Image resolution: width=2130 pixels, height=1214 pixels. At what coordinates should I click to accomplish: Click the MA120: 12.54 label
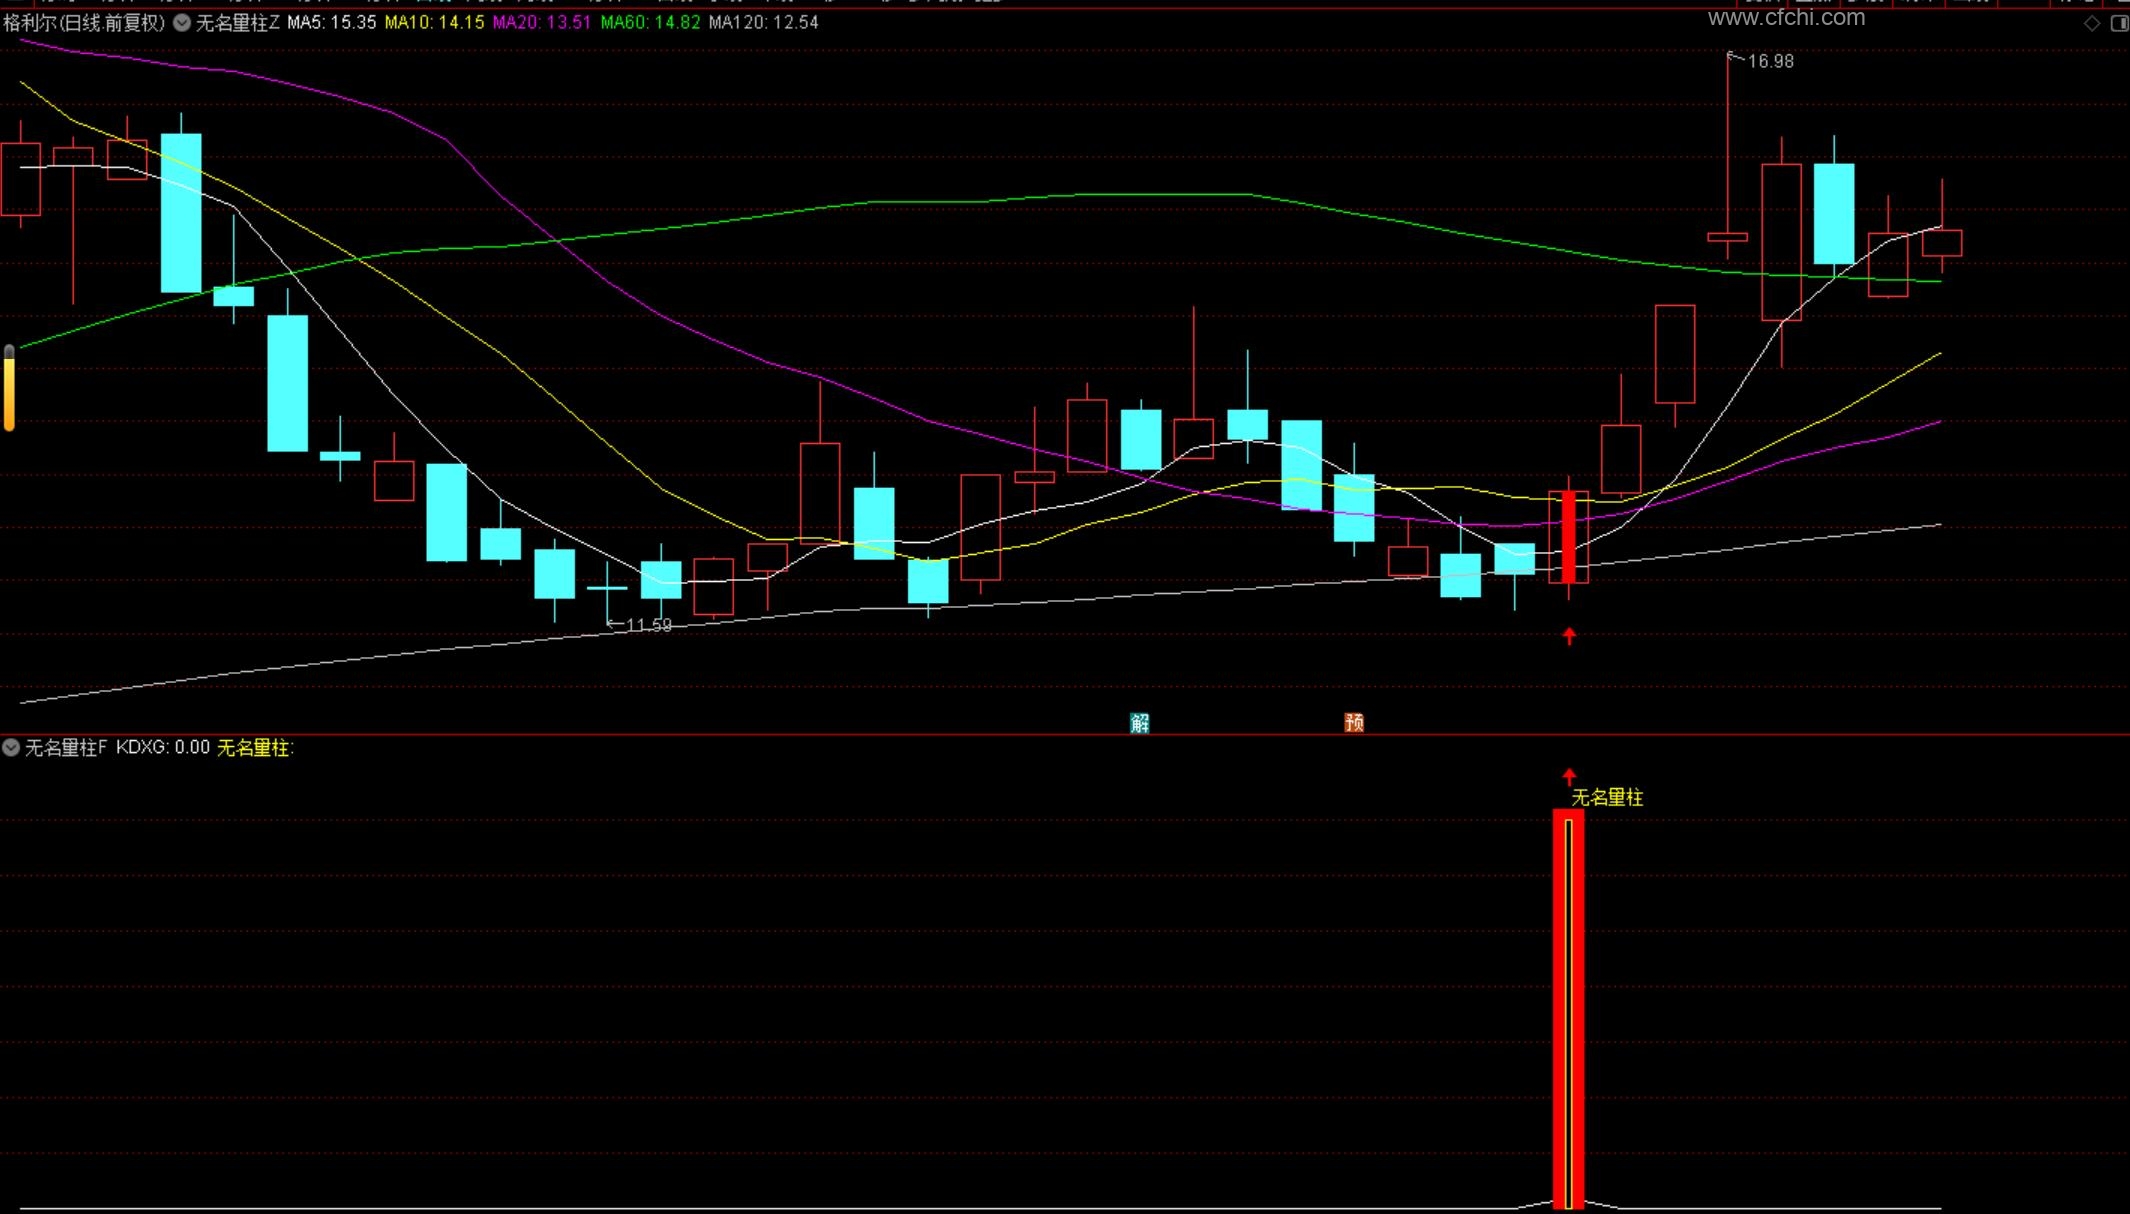tap(763, 23)
